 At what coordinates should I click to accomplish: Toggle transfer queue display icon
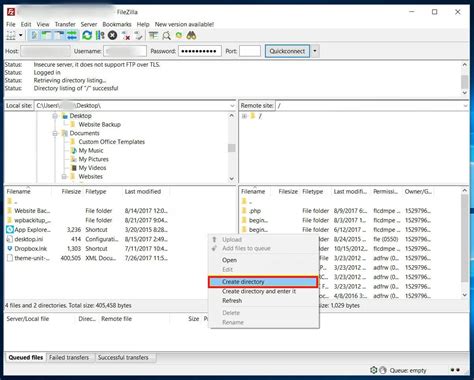(x=72, y=35)
